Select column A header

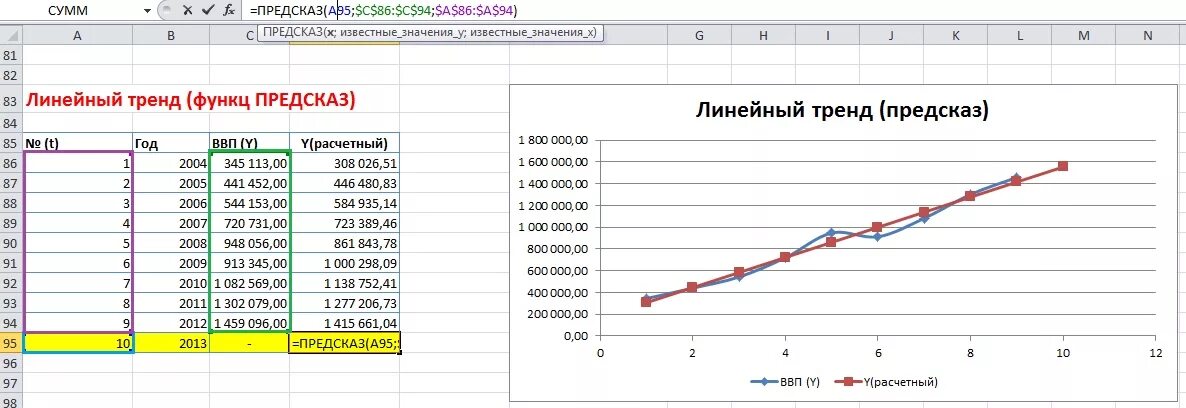click(x=77, y=36)
